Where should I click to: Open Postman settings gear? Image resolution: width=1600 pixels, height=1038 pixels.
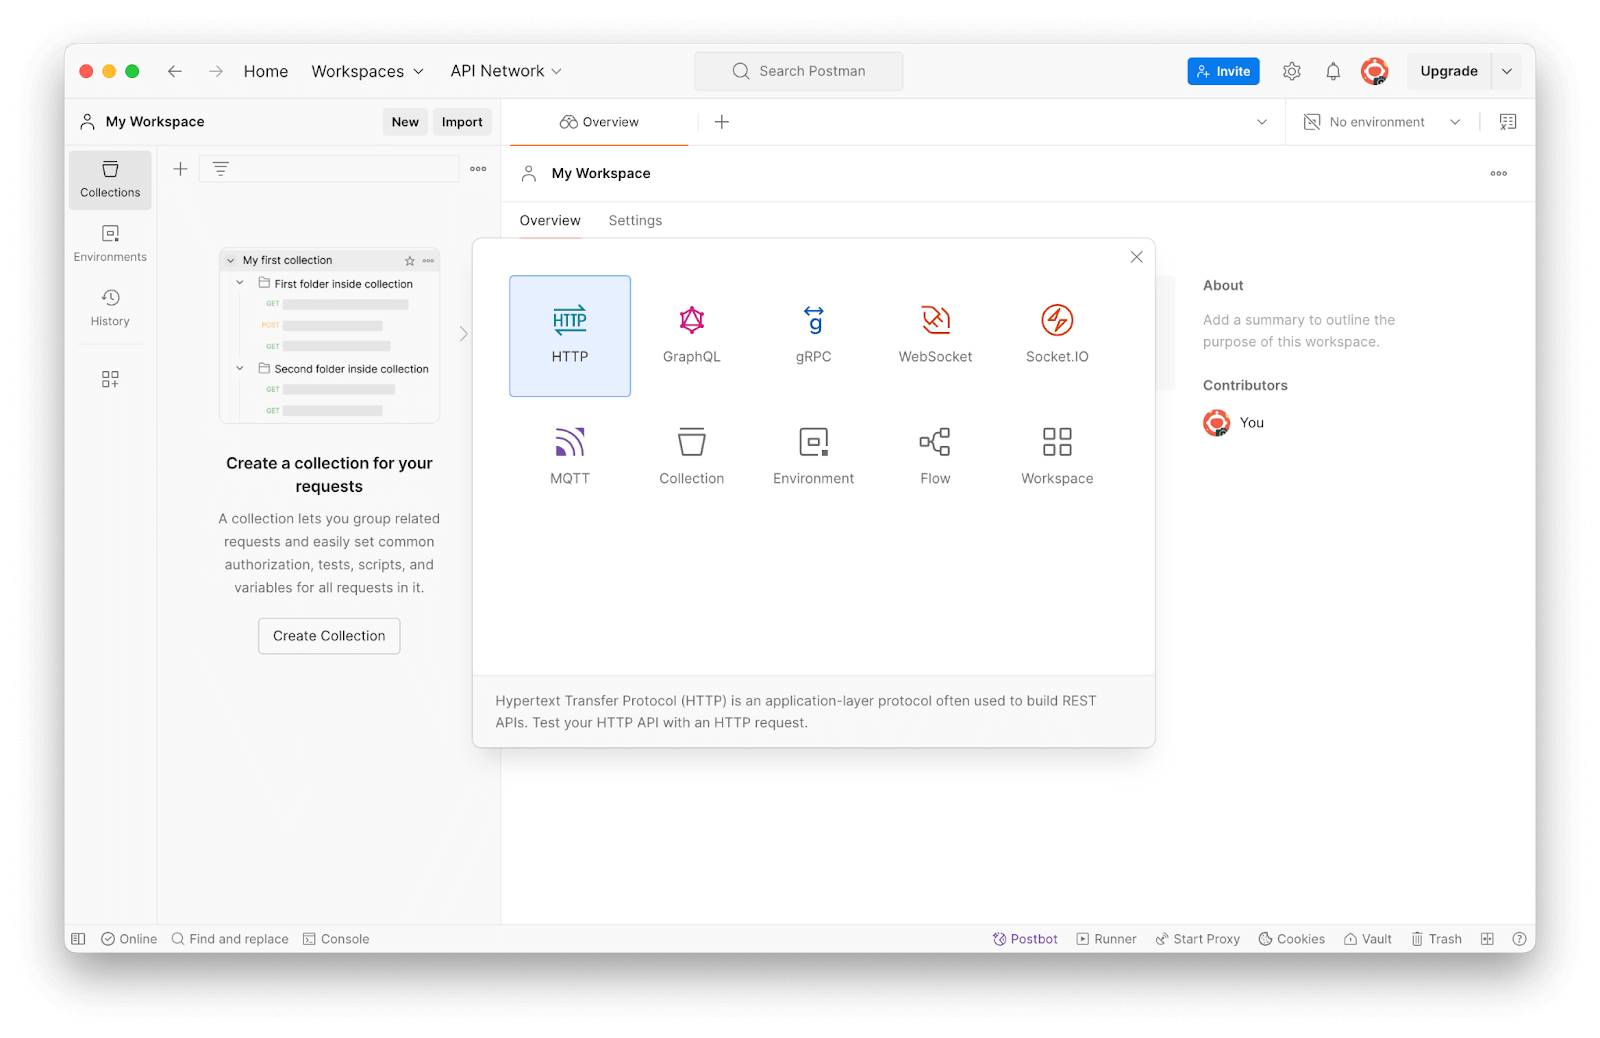[x=1291, y=71]
